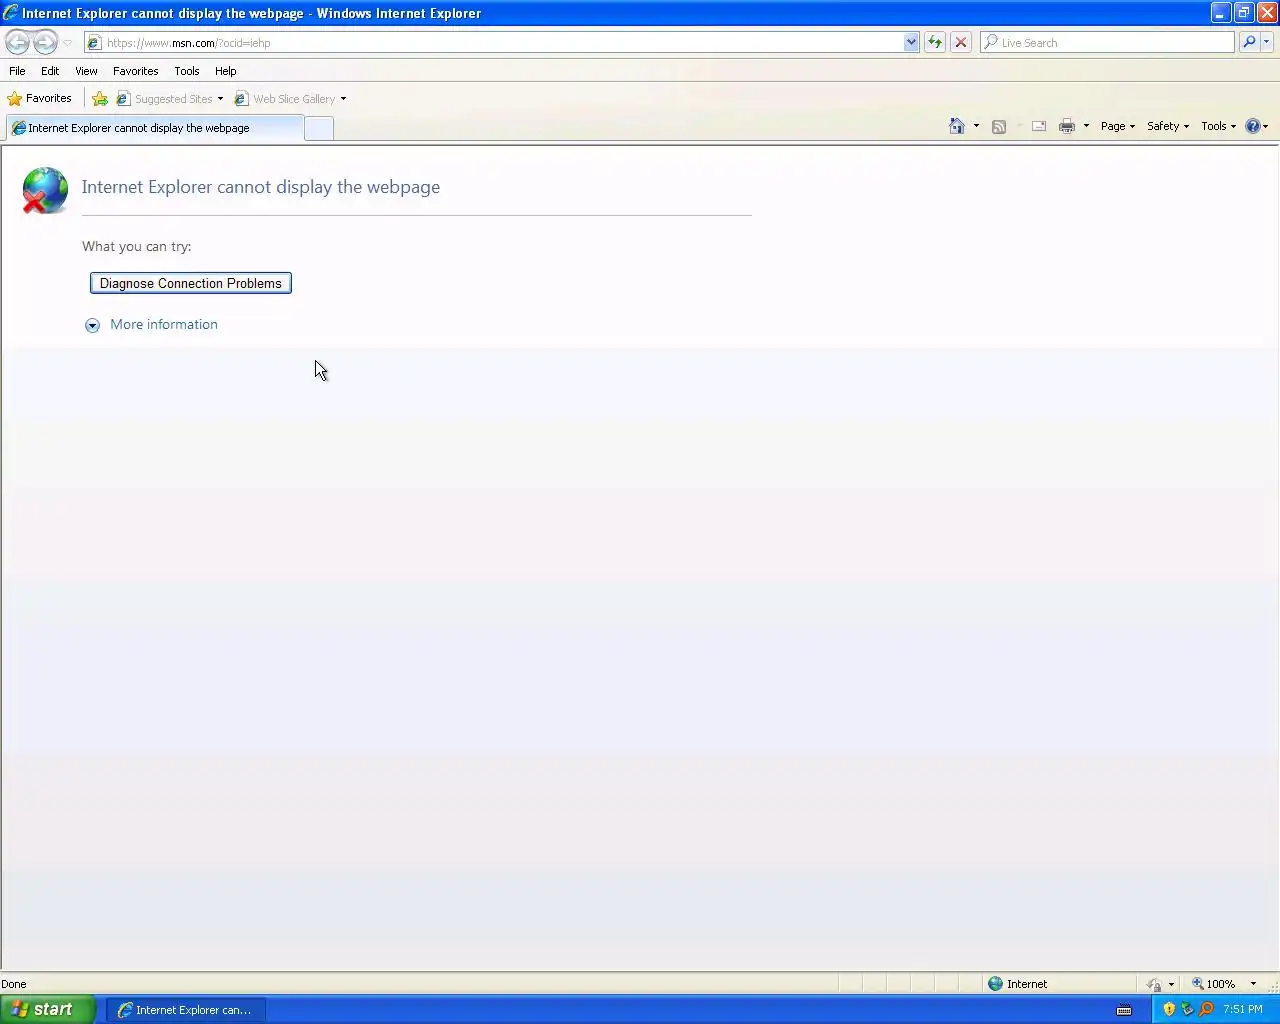Image resolution: width=1280 pixels, height=1024 pixels.
Task: Expand the zoom level dropdown arrow
Action: [x=1253, y=984]
